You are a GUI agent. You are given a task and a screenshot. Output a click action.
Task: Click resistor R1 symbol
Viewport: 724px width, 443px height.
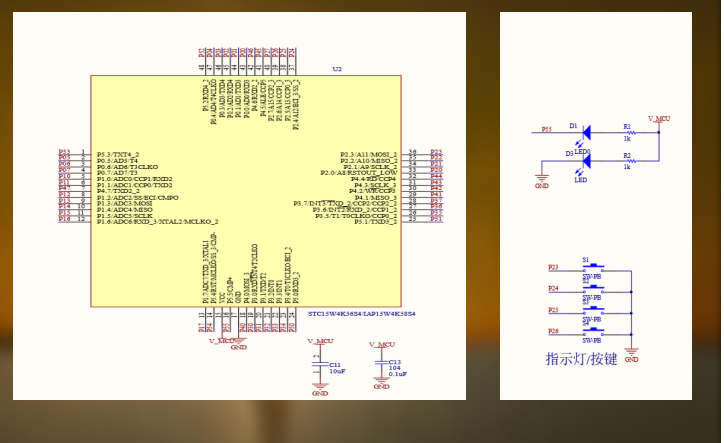click(630, 133)
